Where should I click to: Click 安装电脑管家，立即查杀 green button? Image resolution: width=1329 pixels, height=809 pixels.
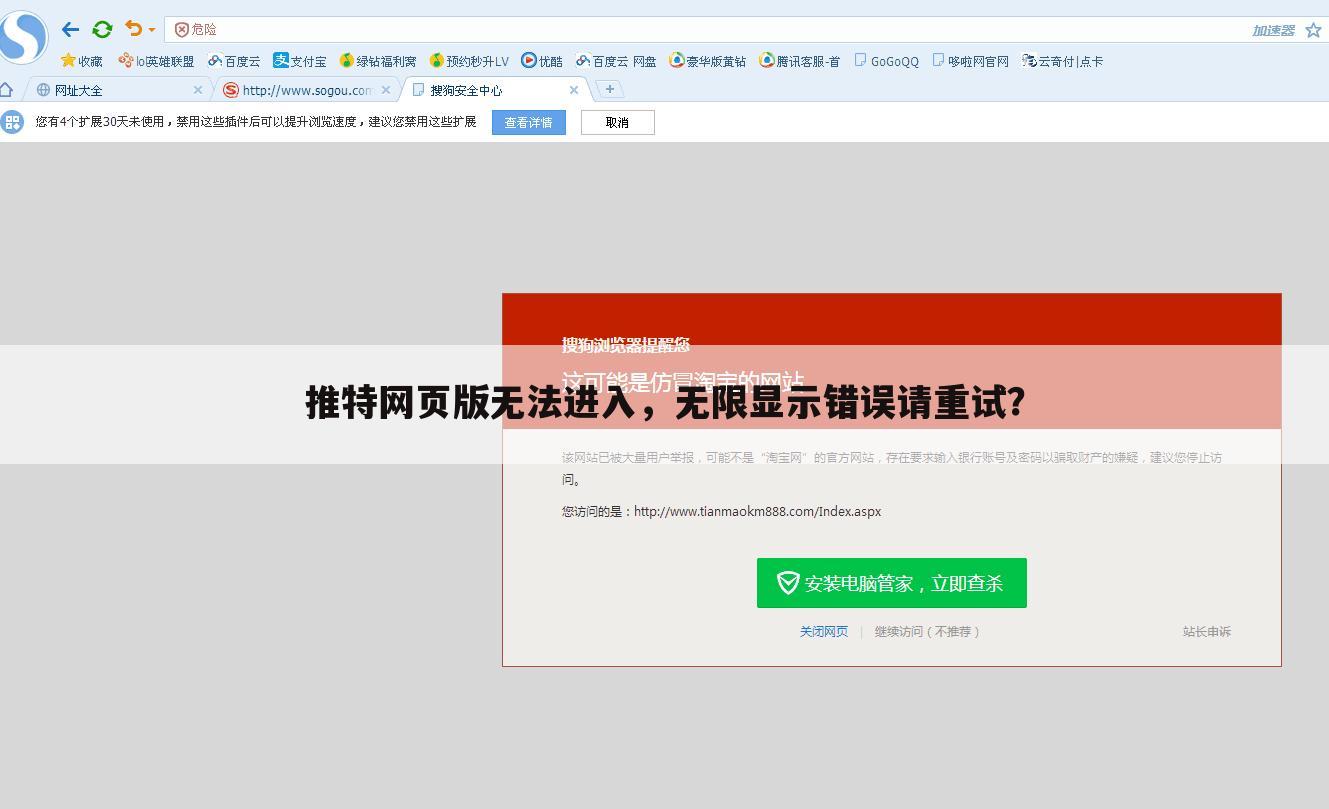892,583
